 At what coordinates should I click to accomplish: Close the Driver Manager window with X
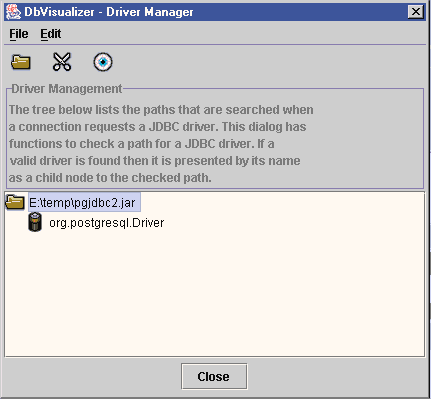(416, 12)
